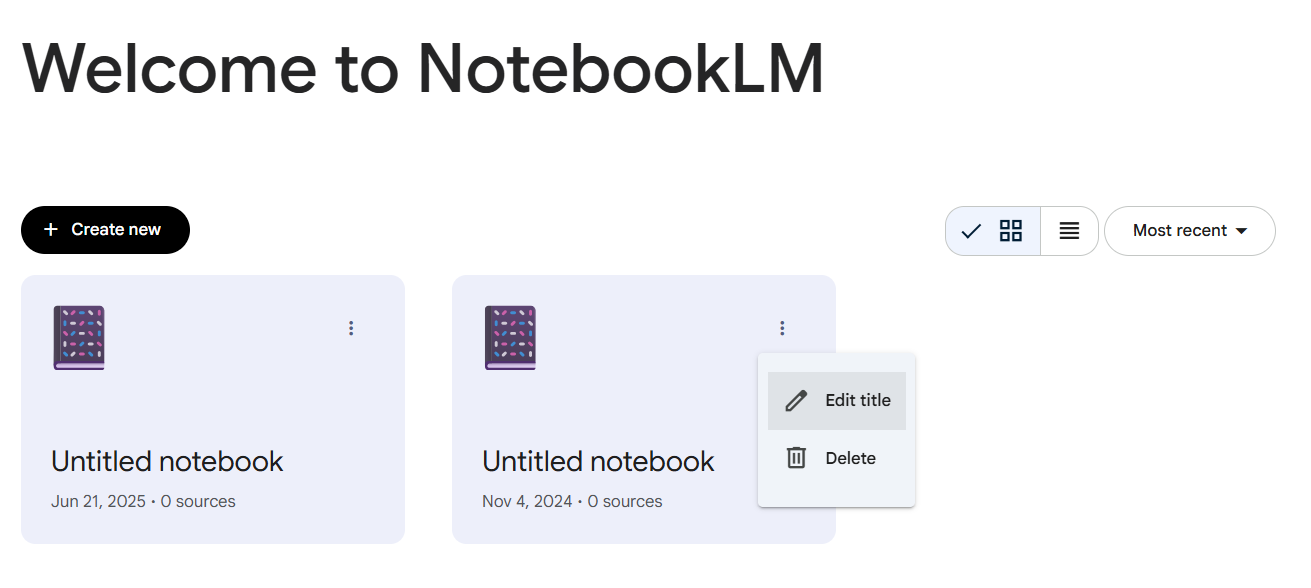Screen dimensions: 1311x588
Task: Click the checkmark on the grid toggle
Action: point(970,231)
